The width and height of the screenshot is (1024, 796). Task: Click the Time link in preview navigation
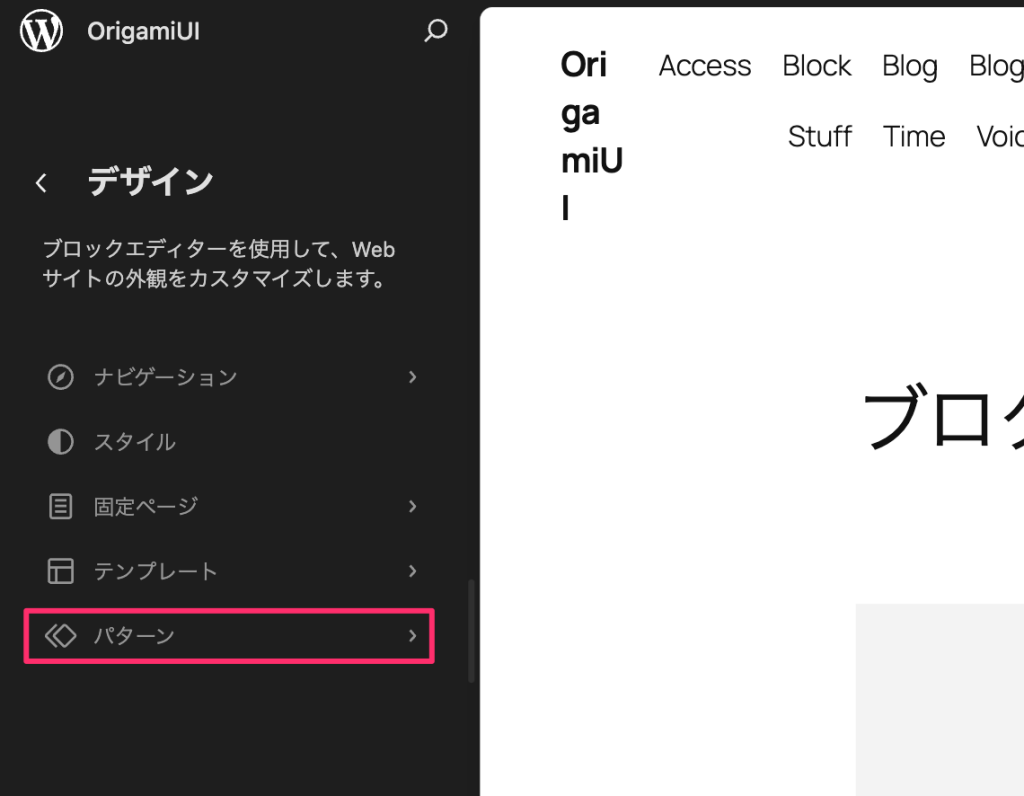click(914, 136)
